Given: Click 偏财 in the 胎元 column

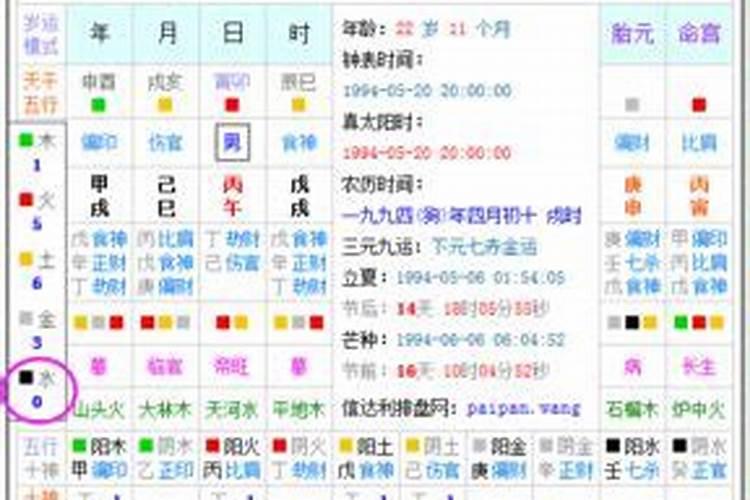Looking at the screenshot, I should click(x=632, y=143).
